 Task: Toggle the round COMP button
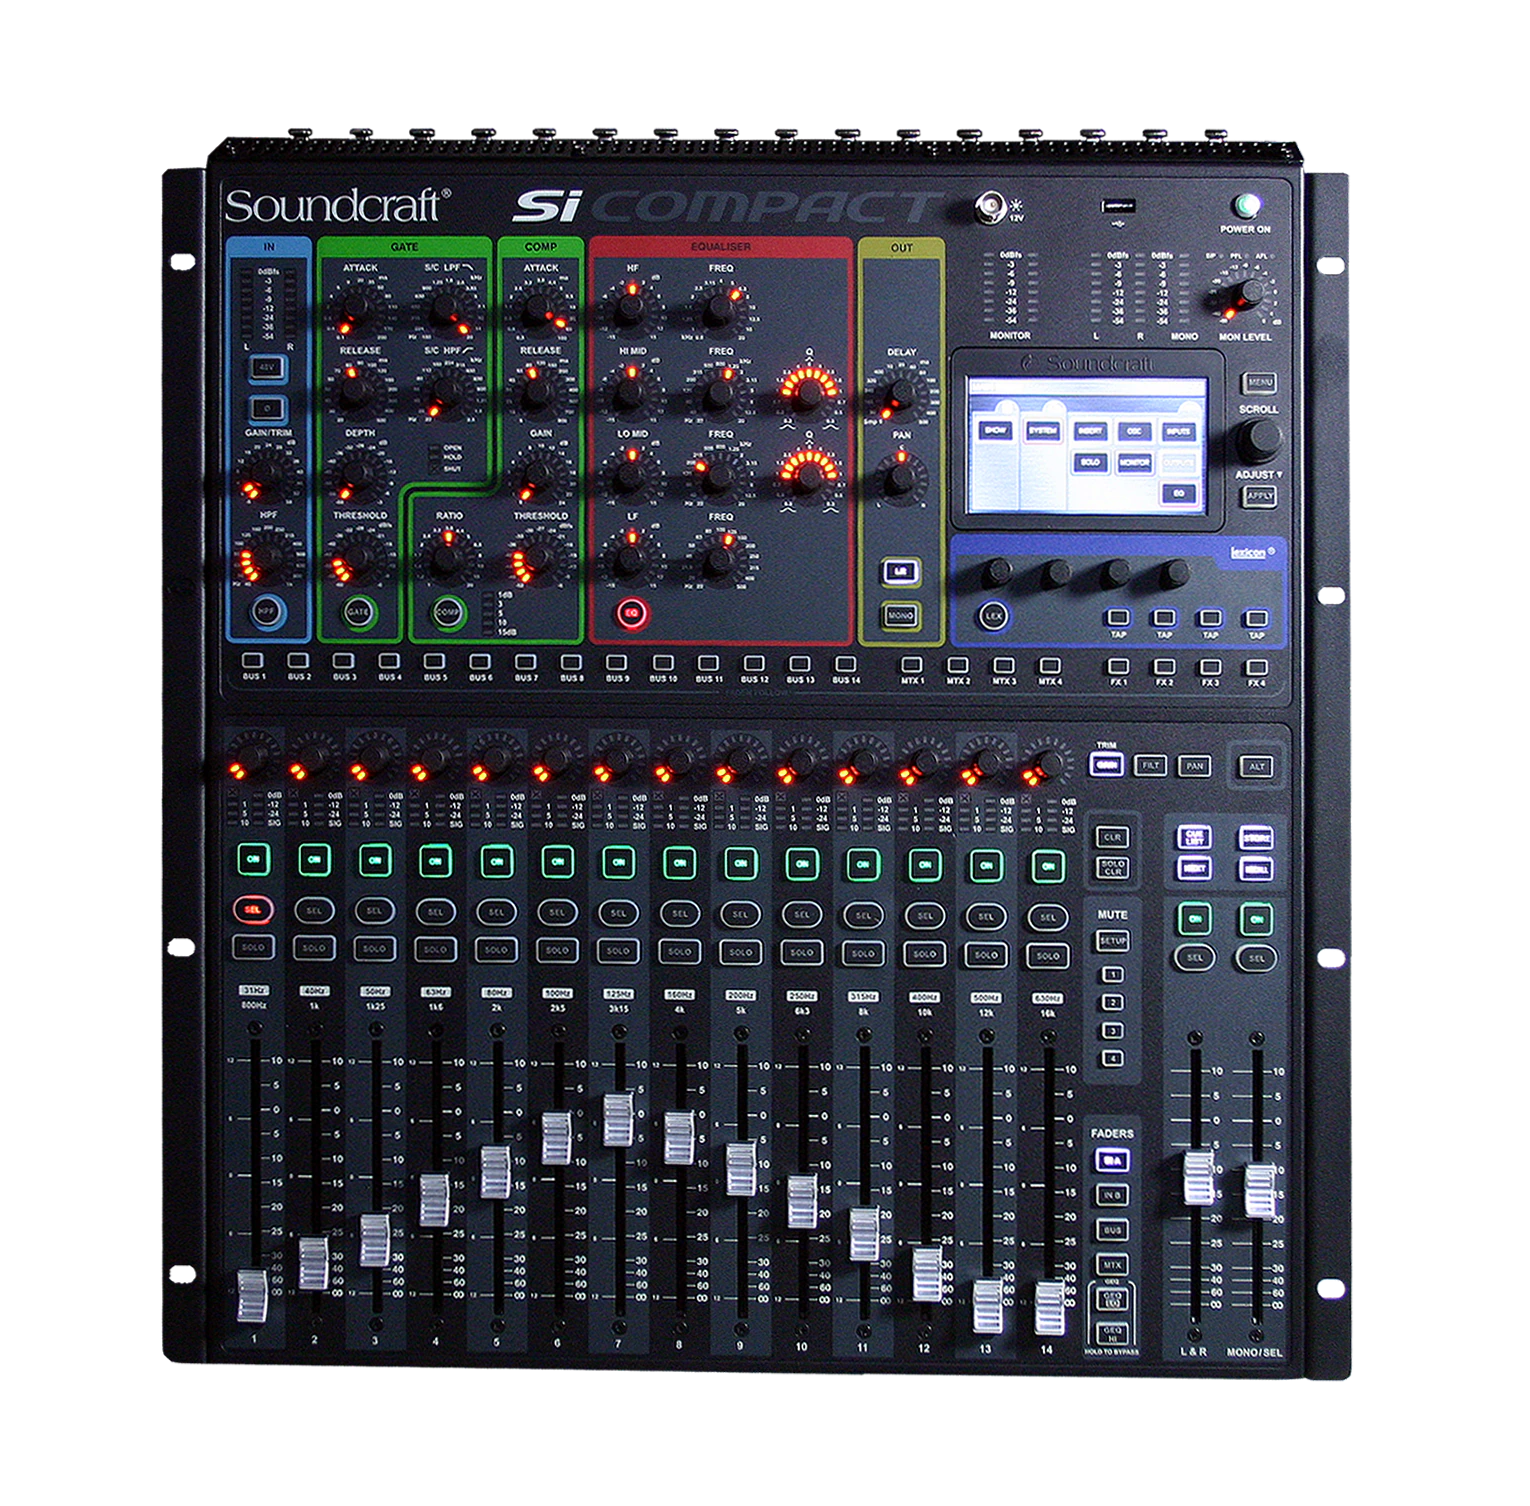[447, 612]
